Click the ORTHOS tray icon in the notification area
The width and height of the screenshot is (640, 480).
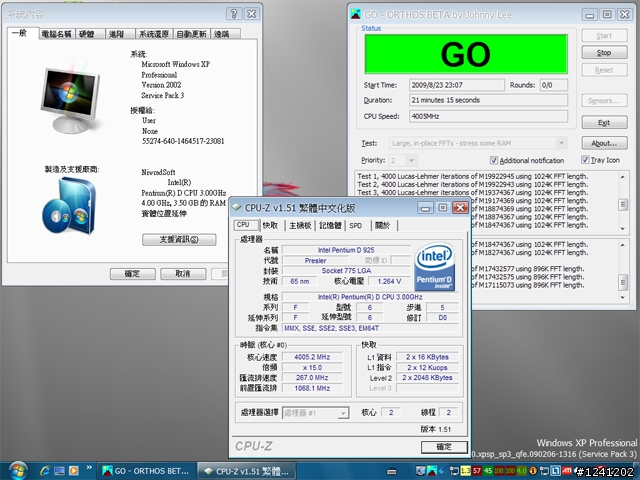[x=431, y=471]
